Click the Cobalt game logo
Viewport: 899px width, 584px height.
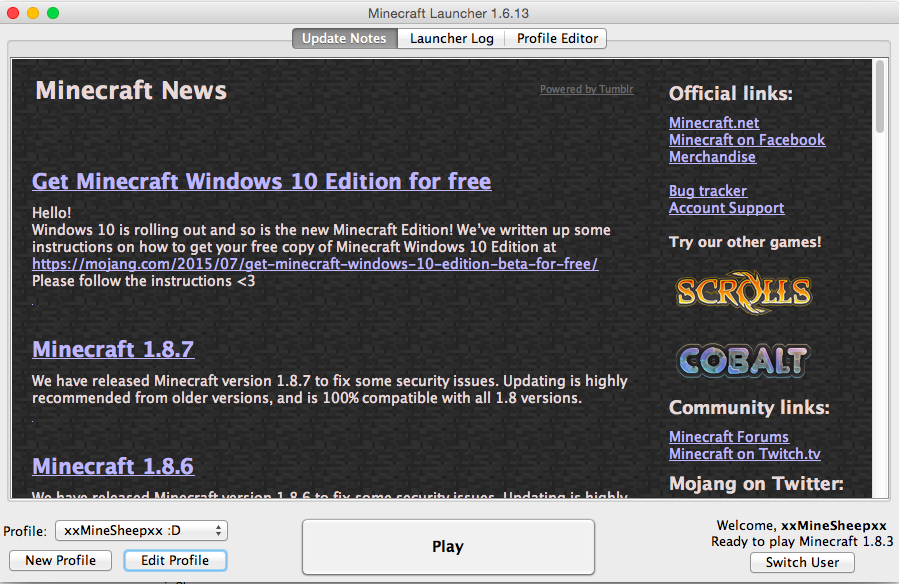(x=742, y=360)
